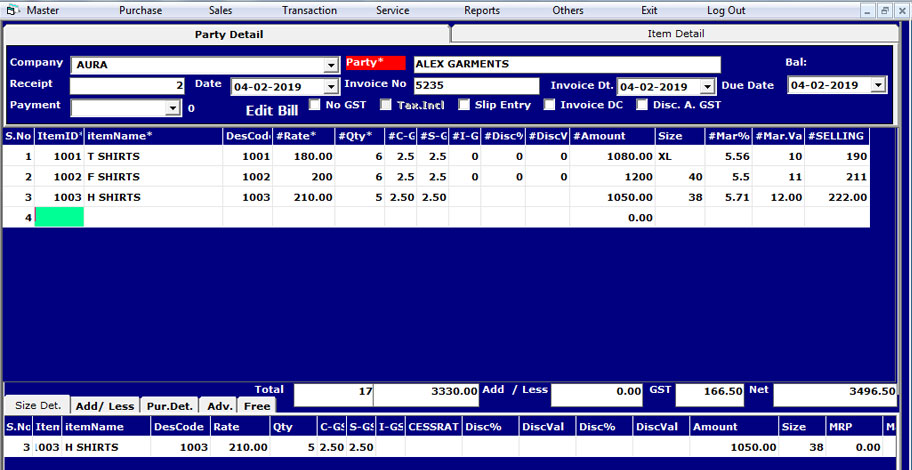Image resolution: width=912 pixels, height=470 pixels.
Task: Click the #Rate* column header
Action: (304, 136)
